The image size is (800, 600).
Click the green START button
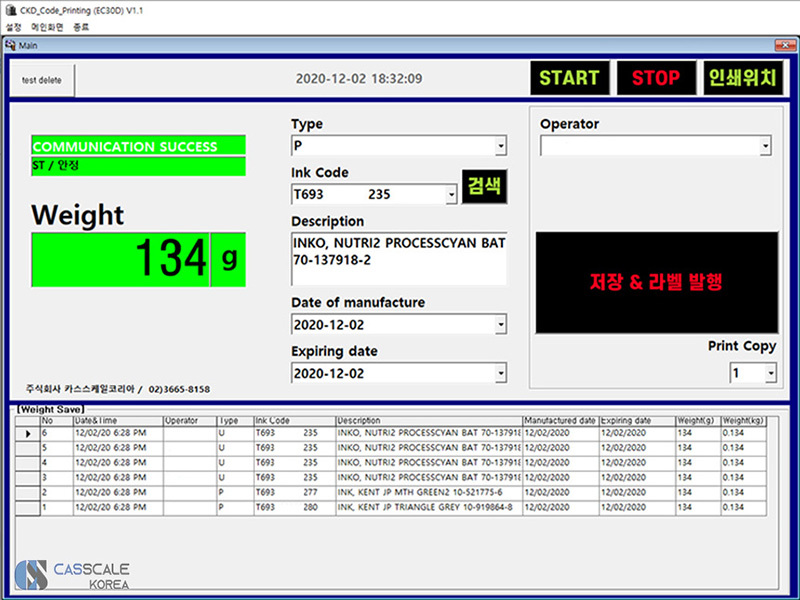tap(569, 78)
